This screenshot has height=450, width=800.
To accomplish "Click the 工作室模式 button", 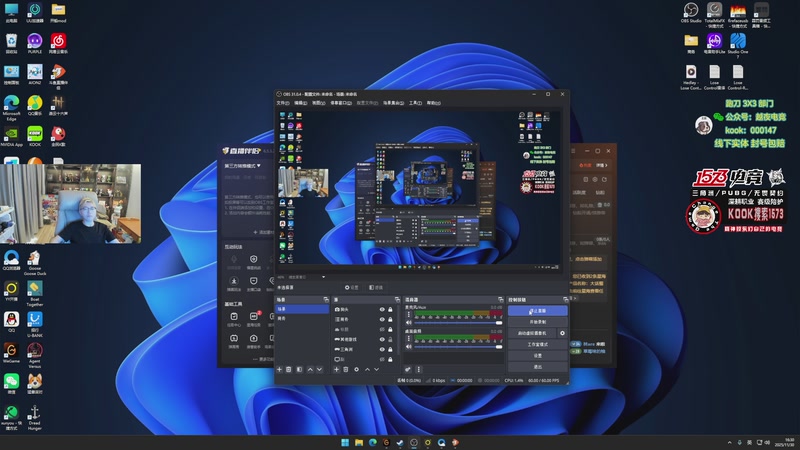I will point(537,344).
